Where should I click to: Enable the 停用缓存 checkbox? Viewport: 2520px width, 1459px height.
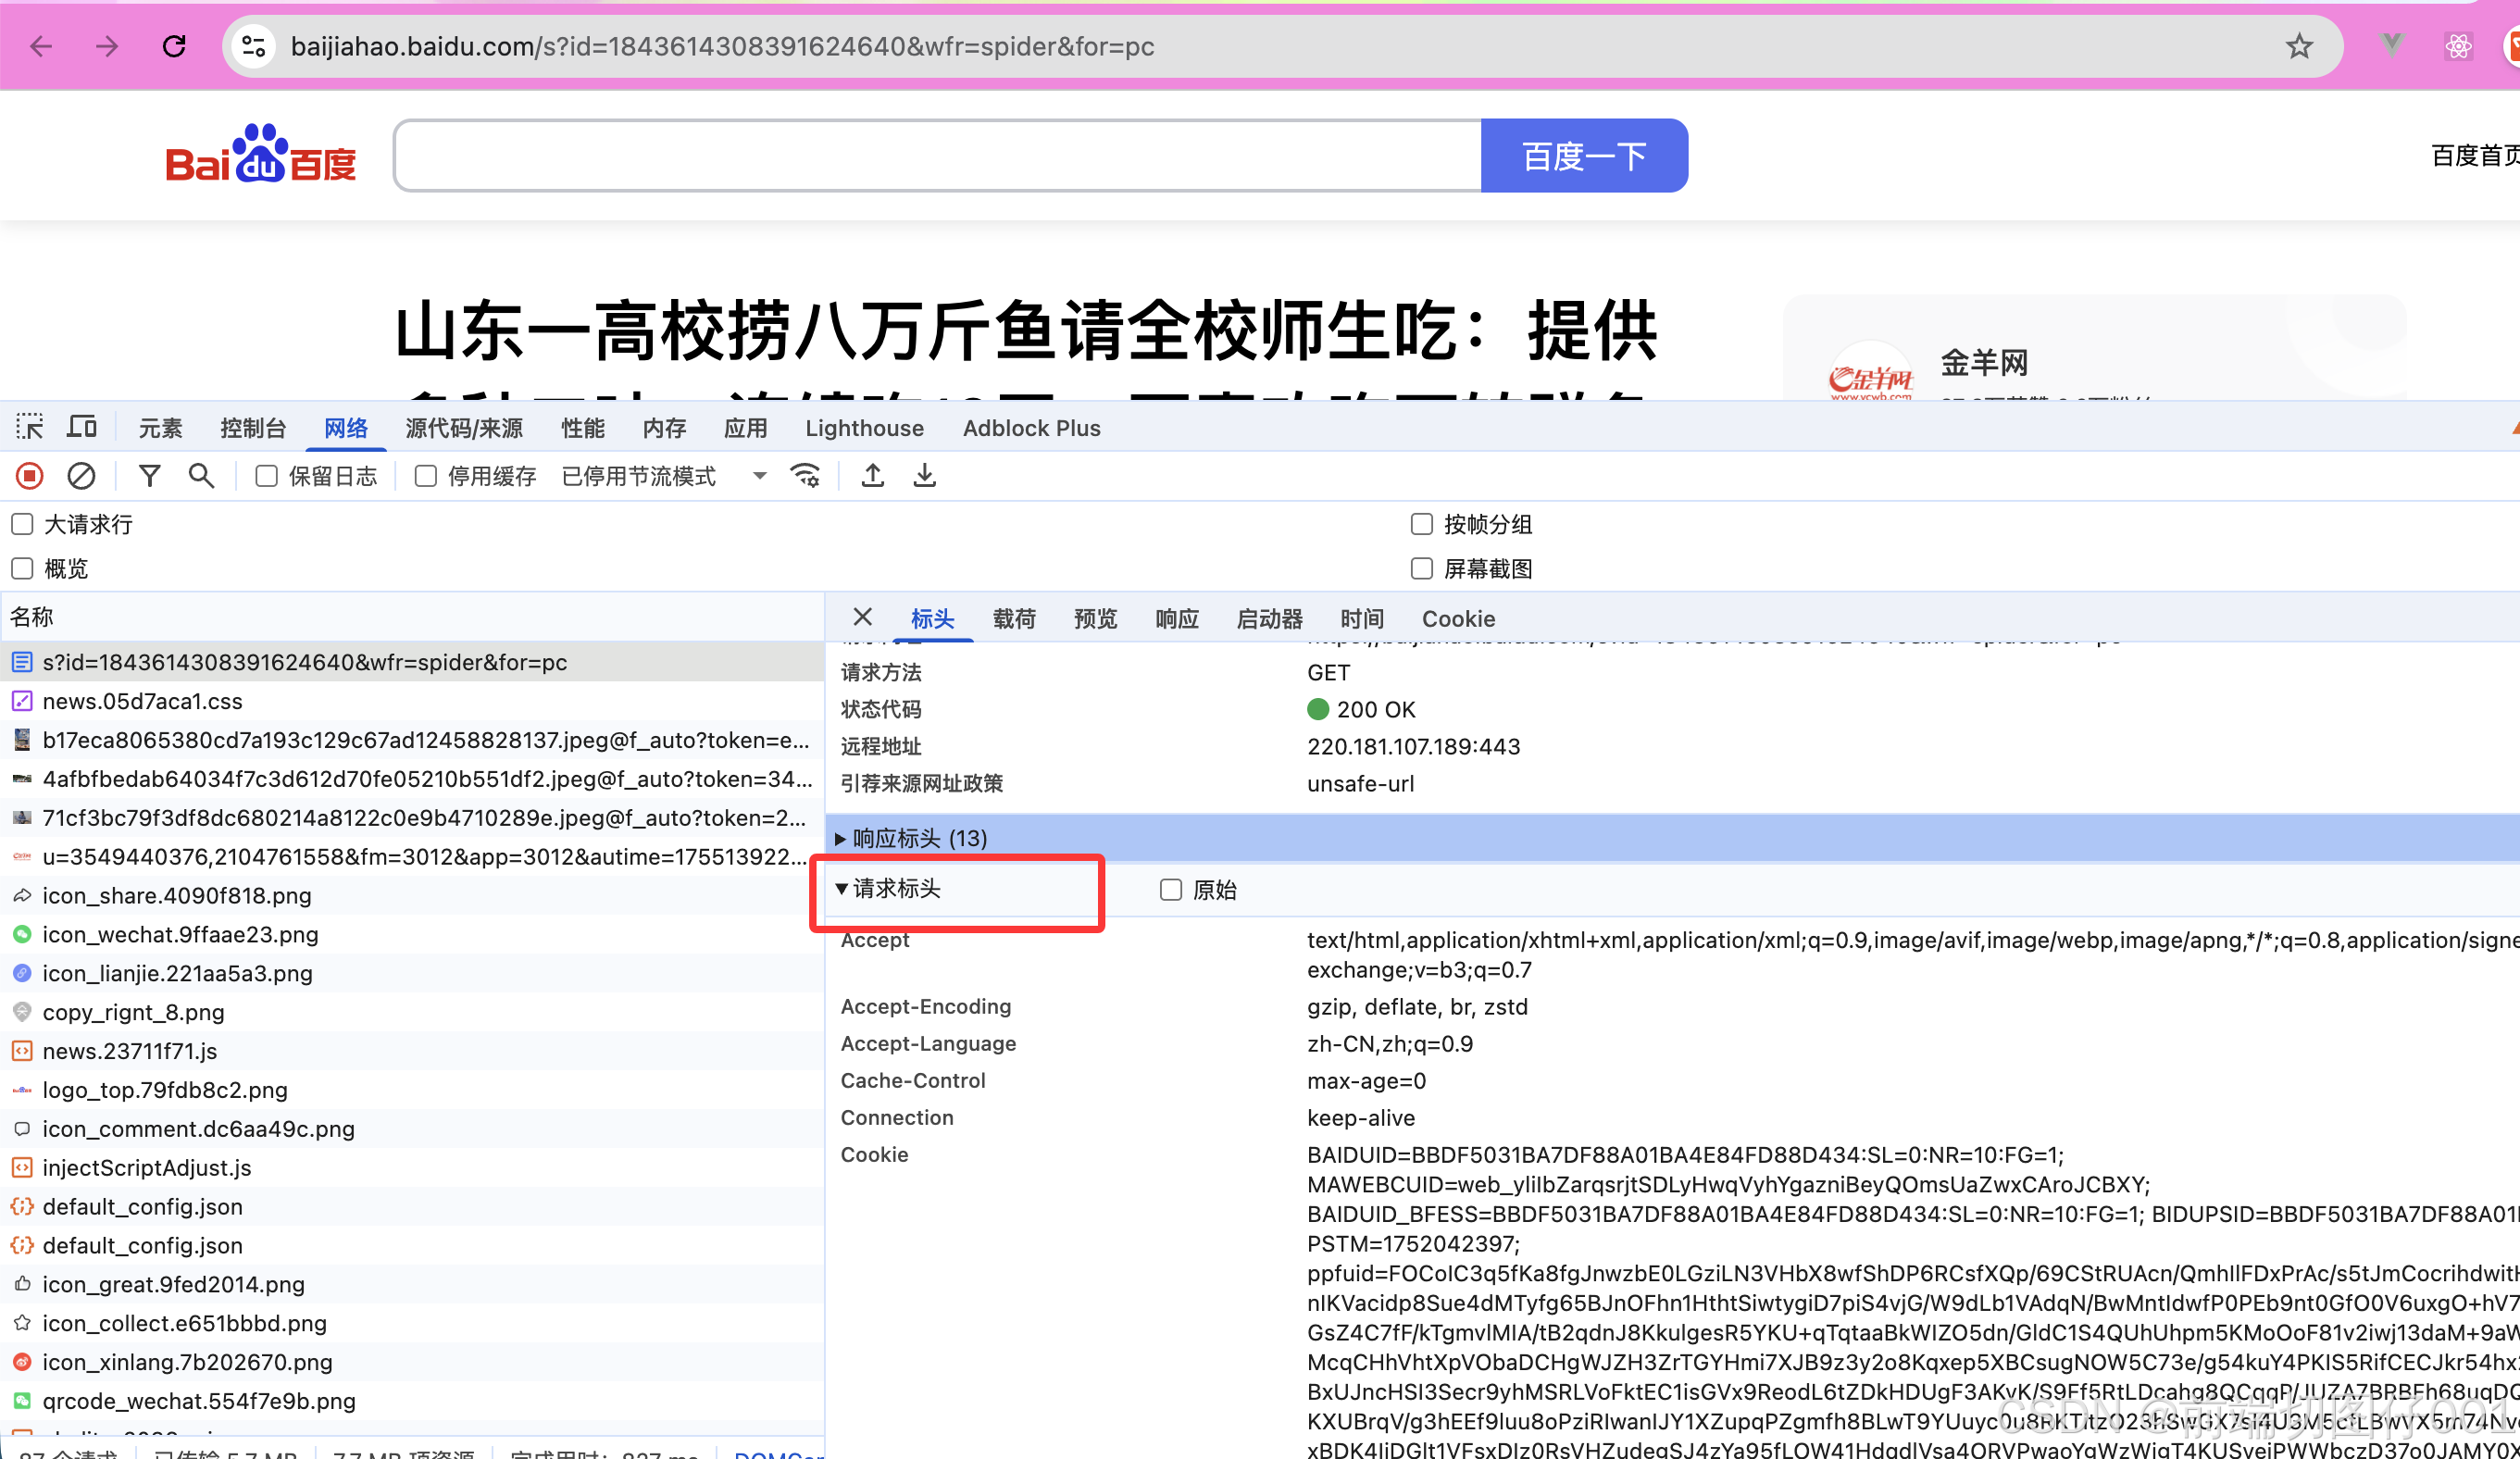(426, 476)
